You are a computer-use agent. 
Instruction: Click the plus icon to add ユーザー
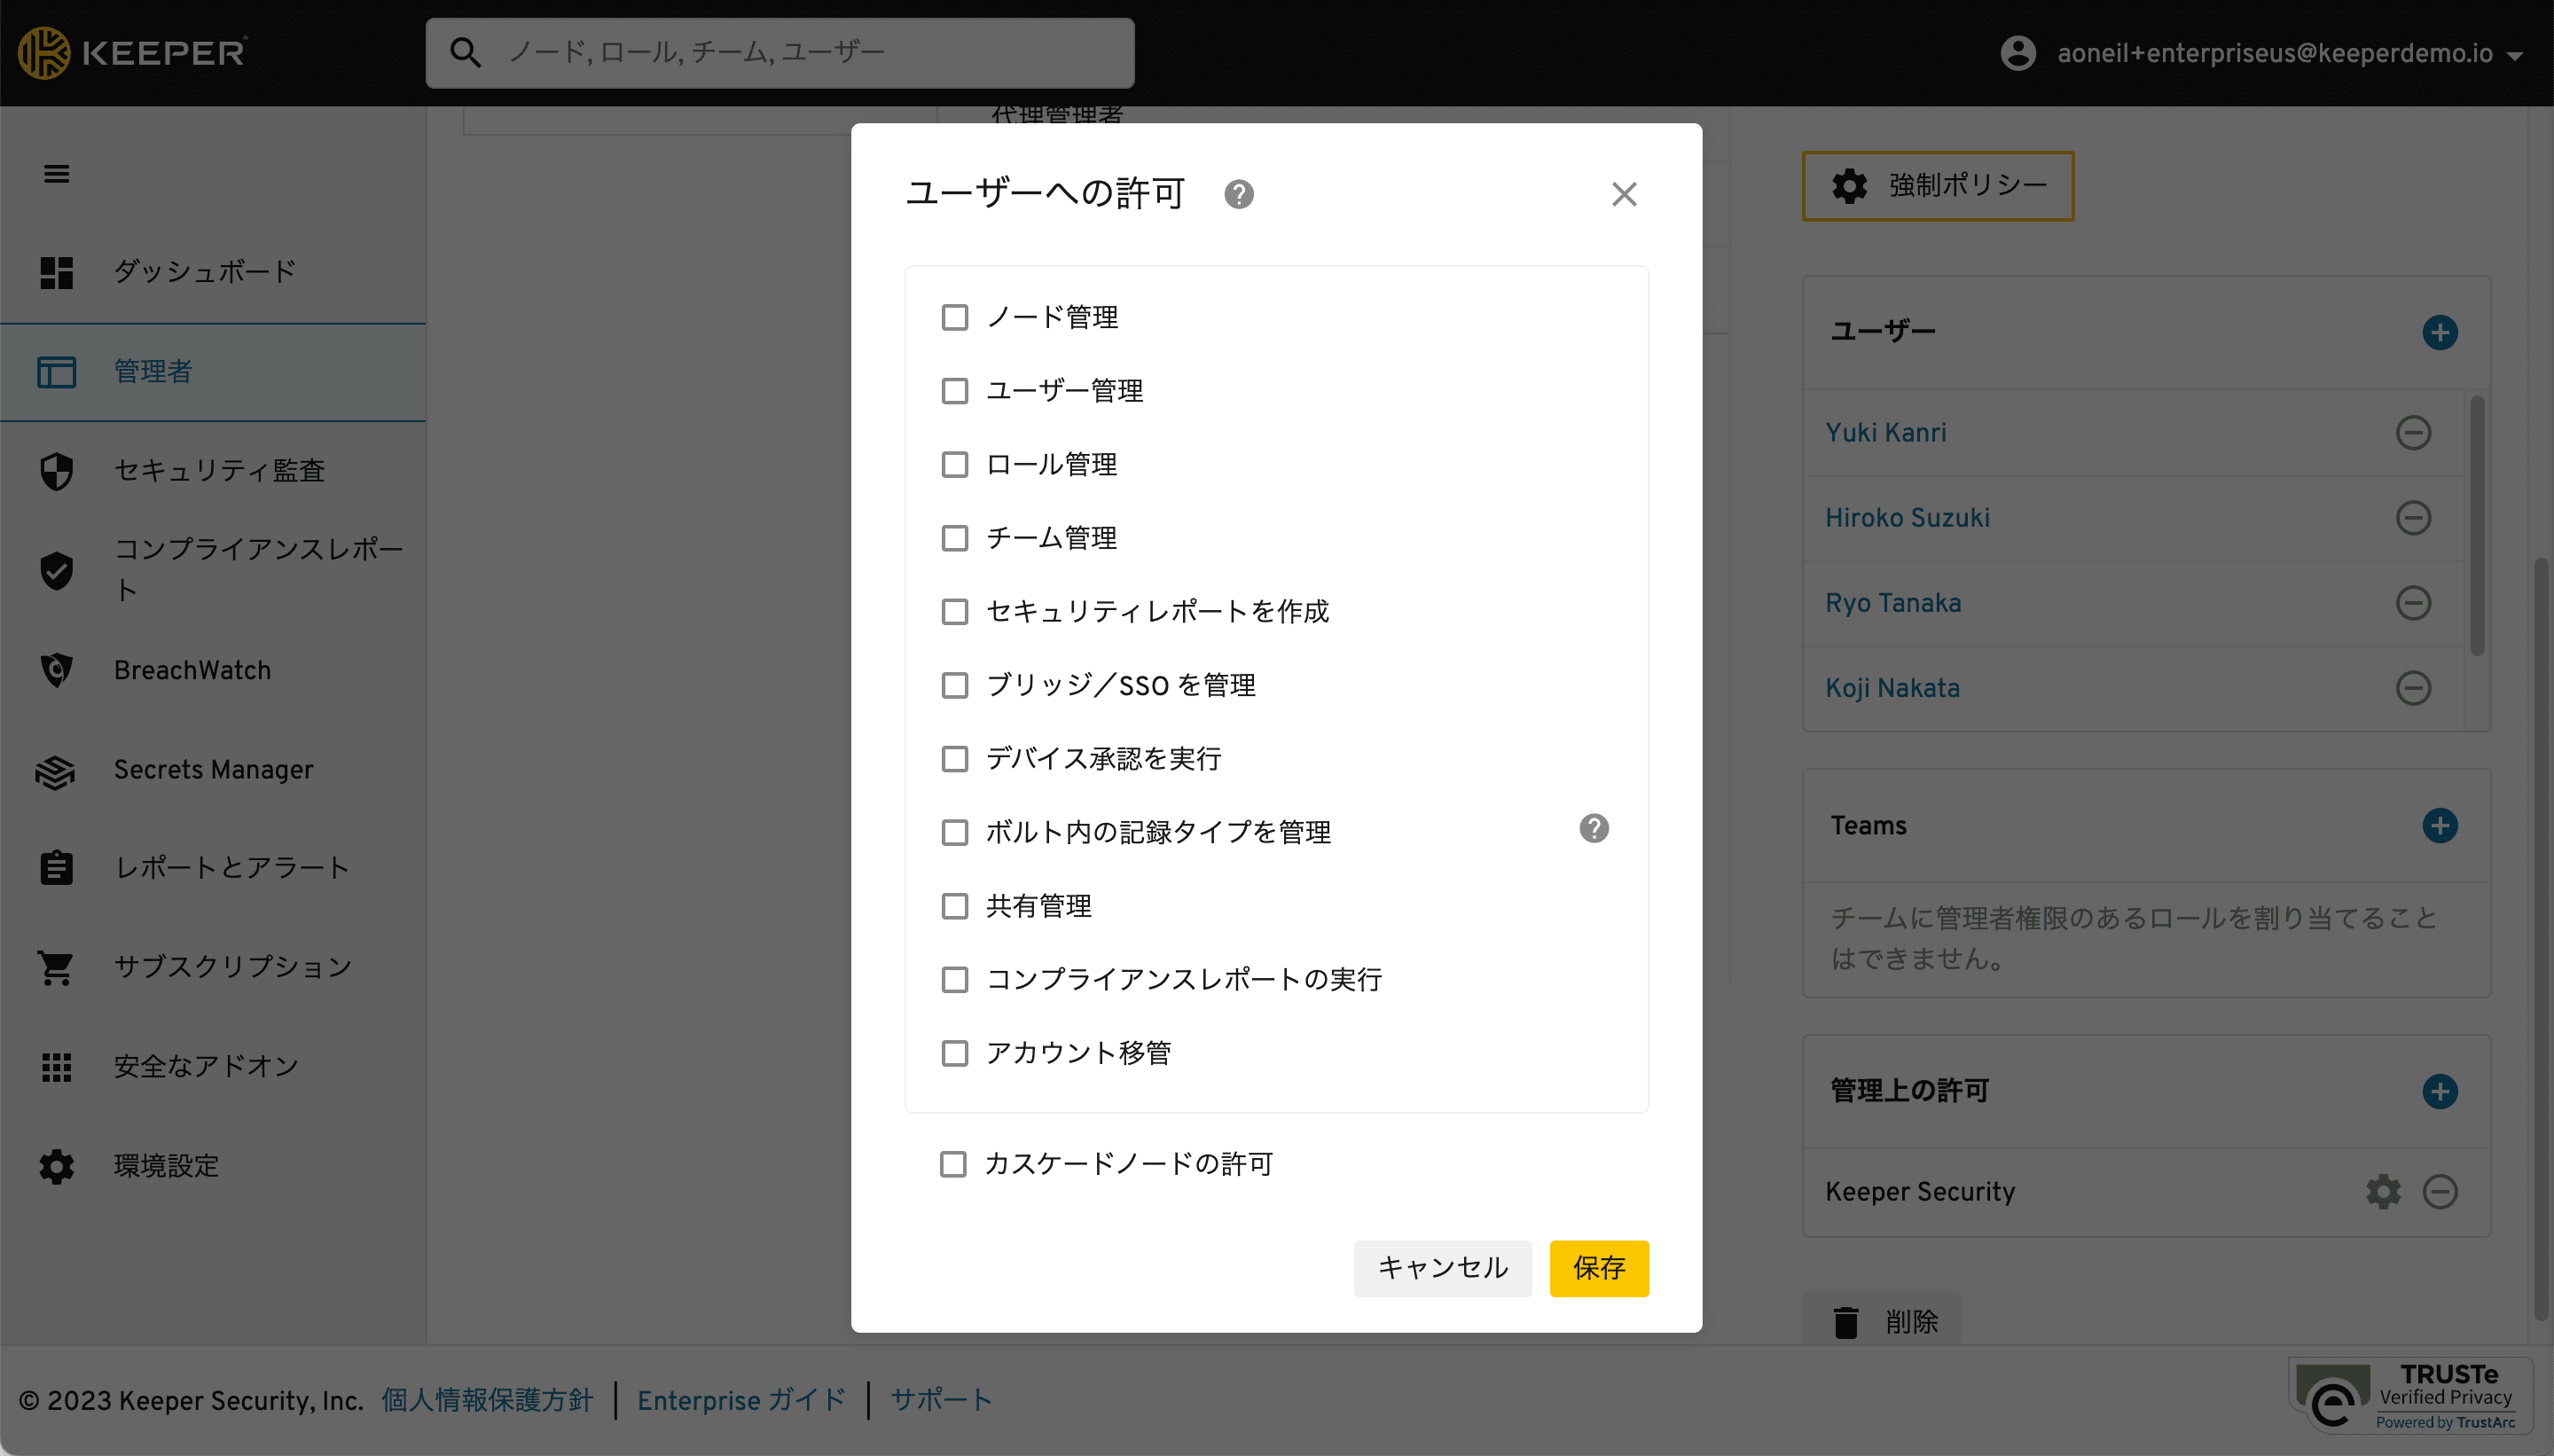point(2439,332)
